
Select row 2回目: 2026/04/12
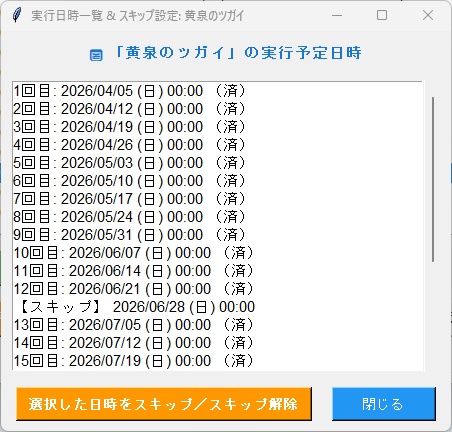coord(217,109)
